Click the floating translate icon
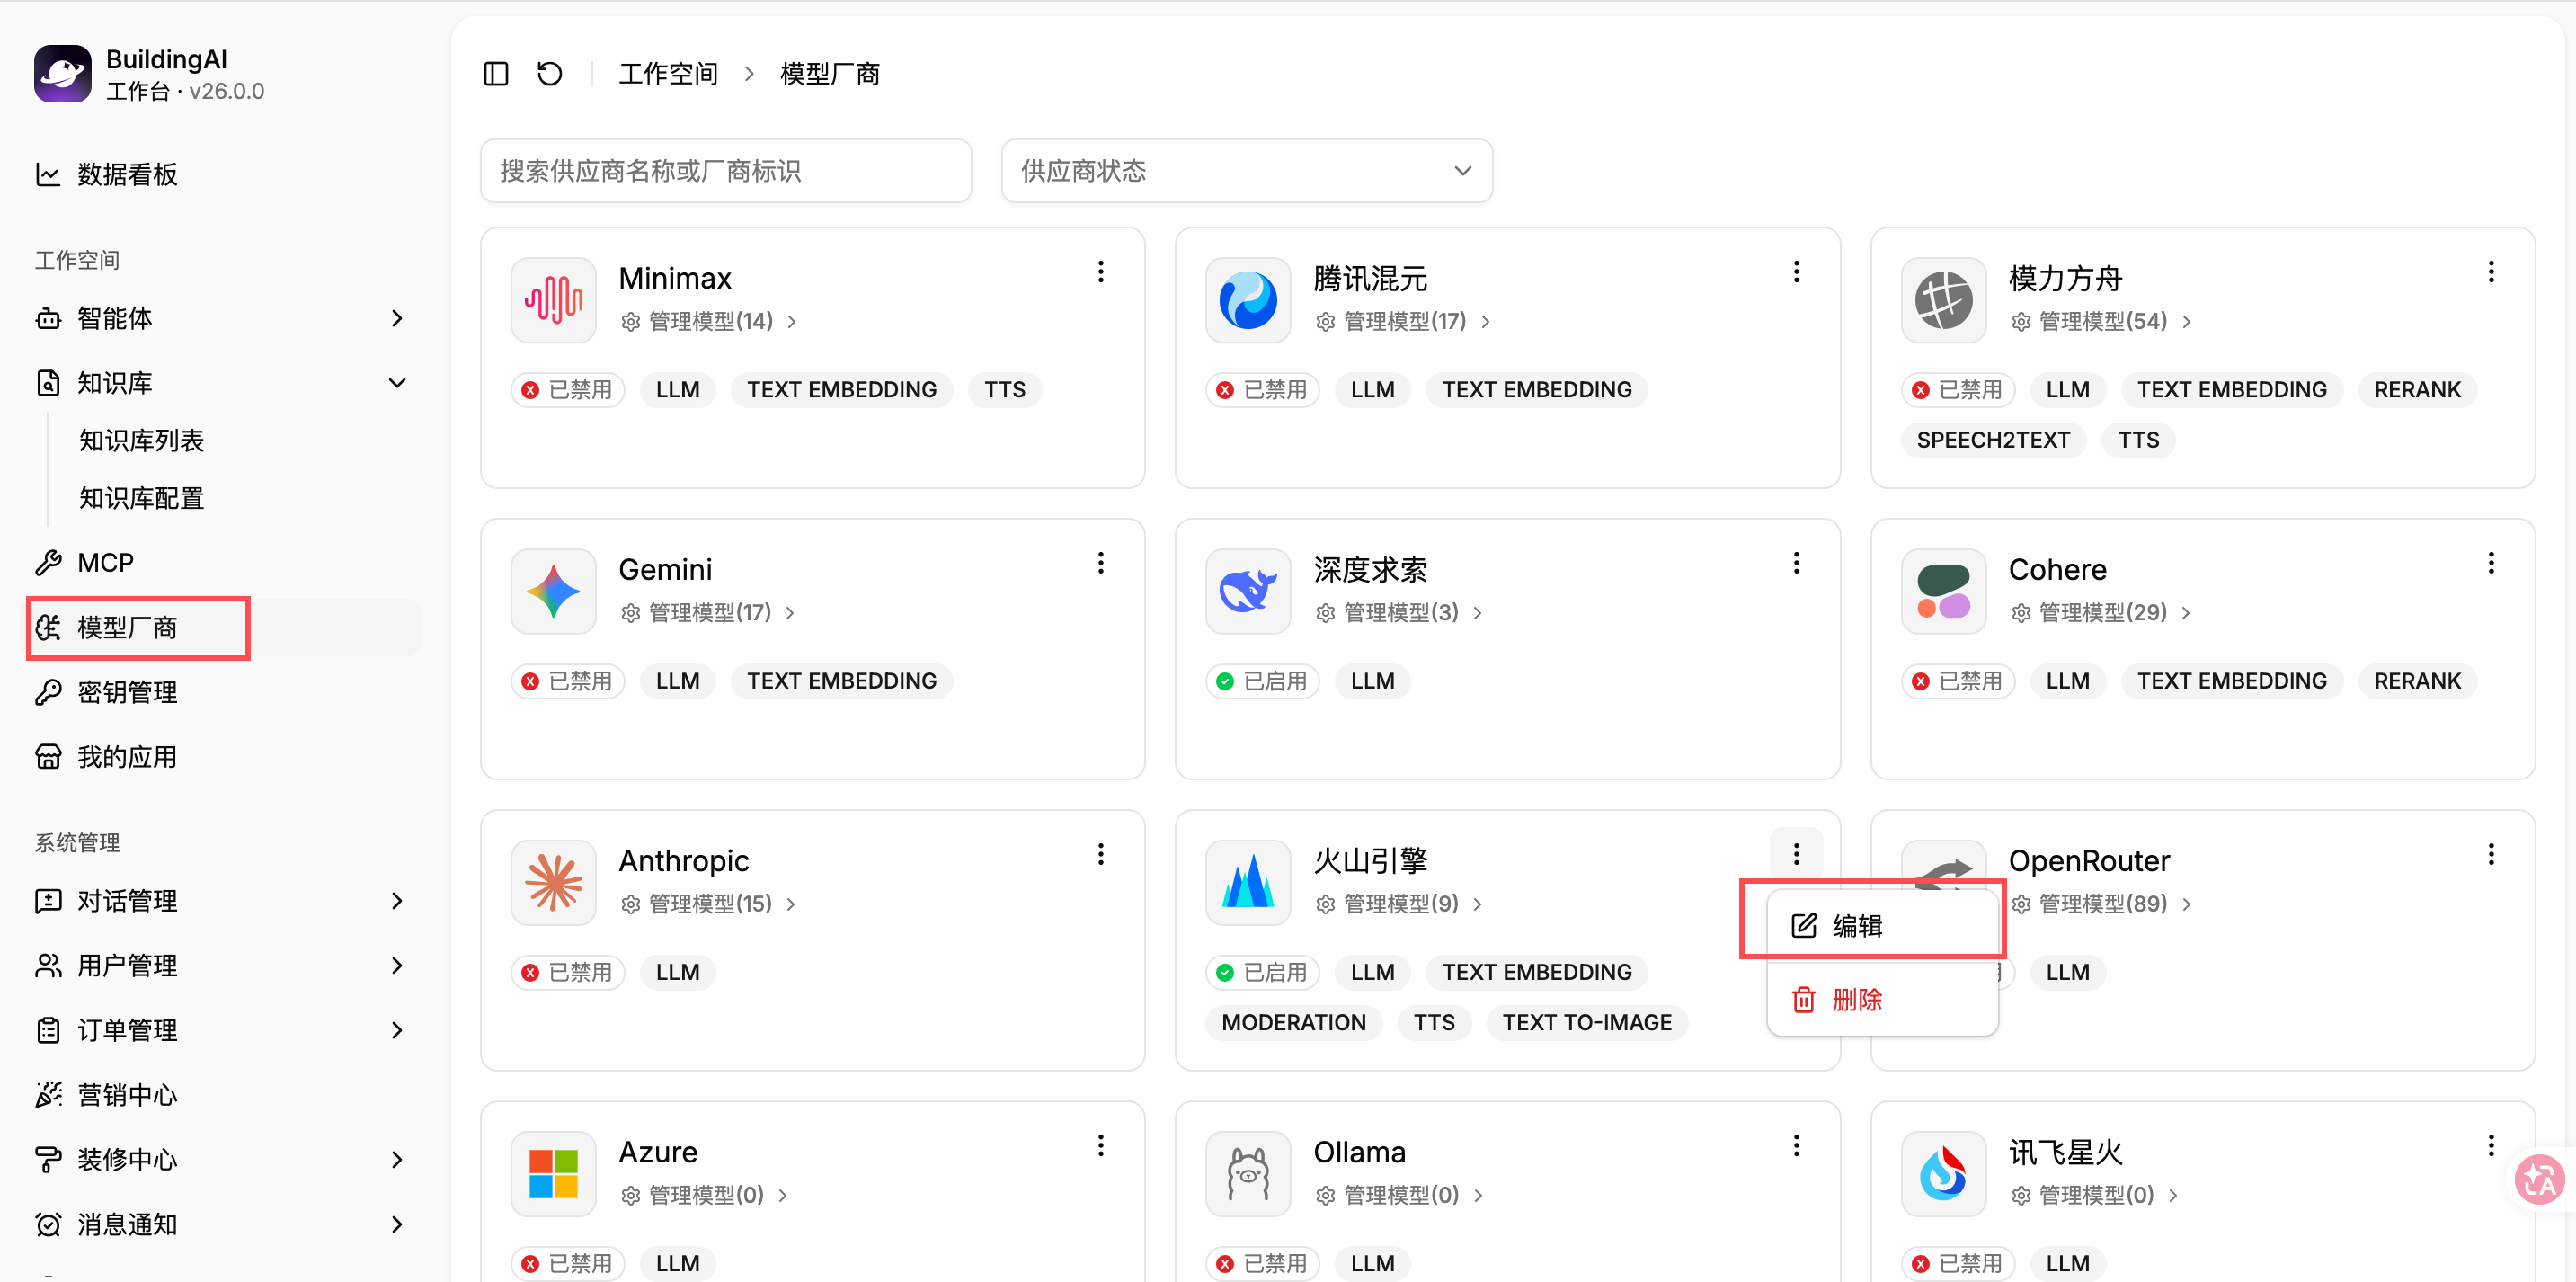This screenshot has width=2576, height=1282. [2540, 1180]
